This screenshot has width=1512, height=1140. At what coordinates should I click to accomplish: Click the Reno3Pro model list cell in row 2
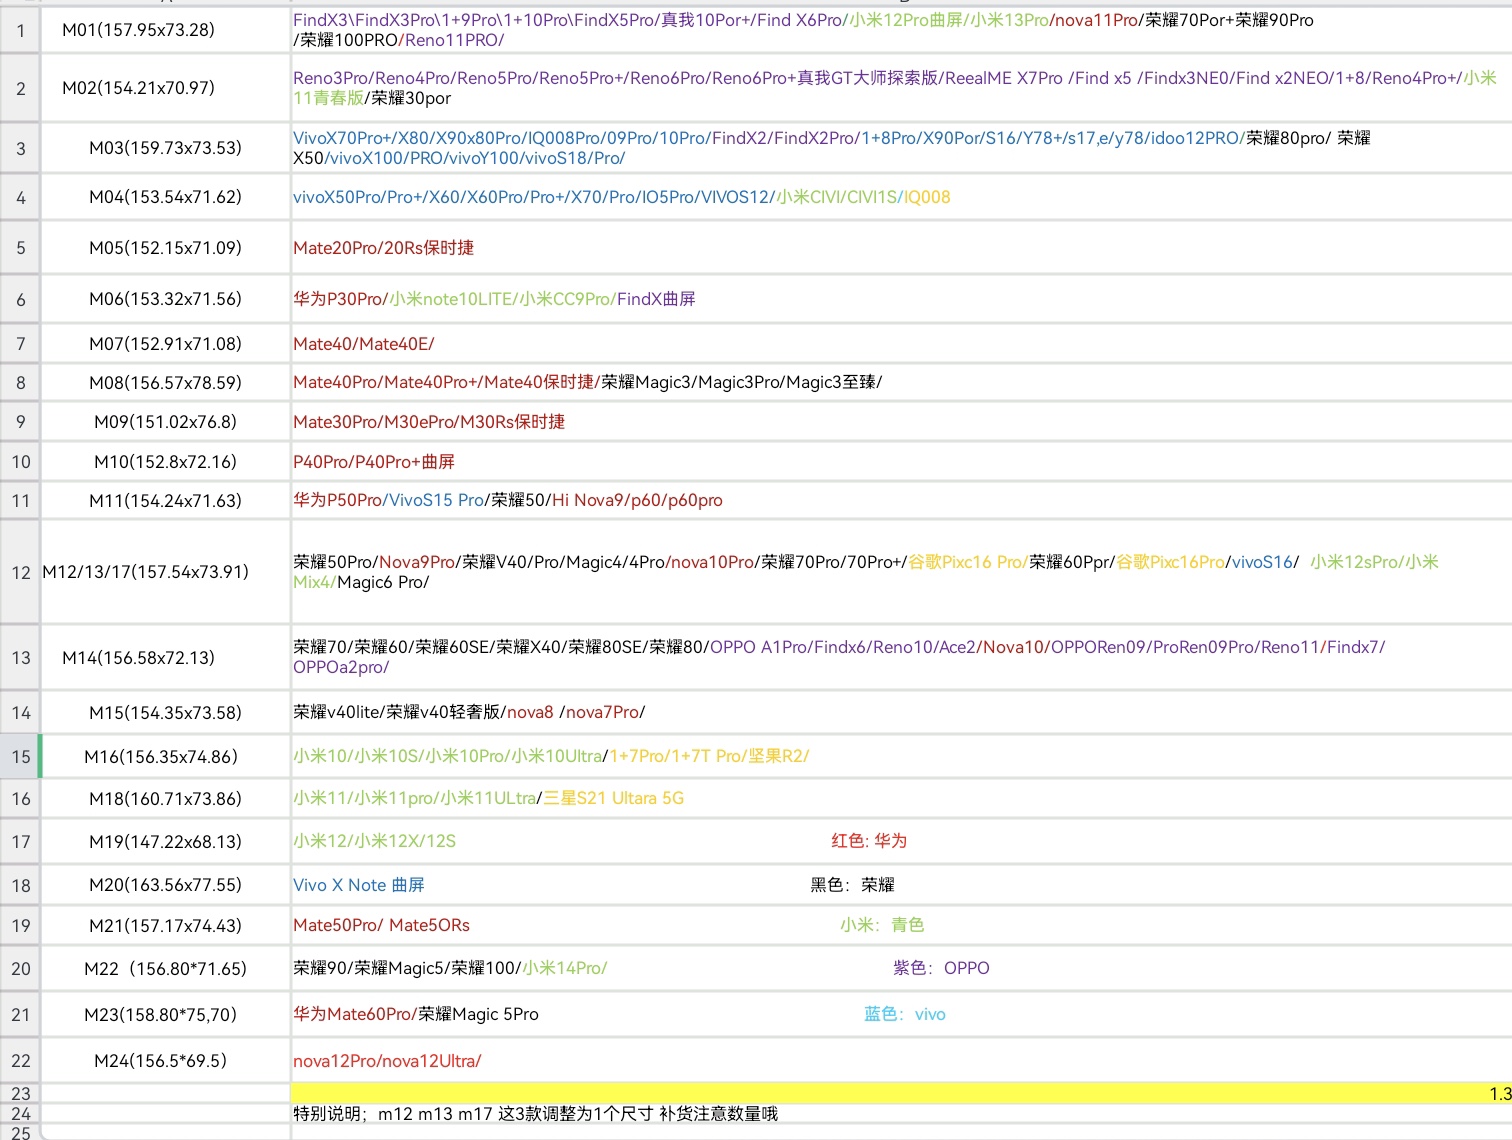900,88
